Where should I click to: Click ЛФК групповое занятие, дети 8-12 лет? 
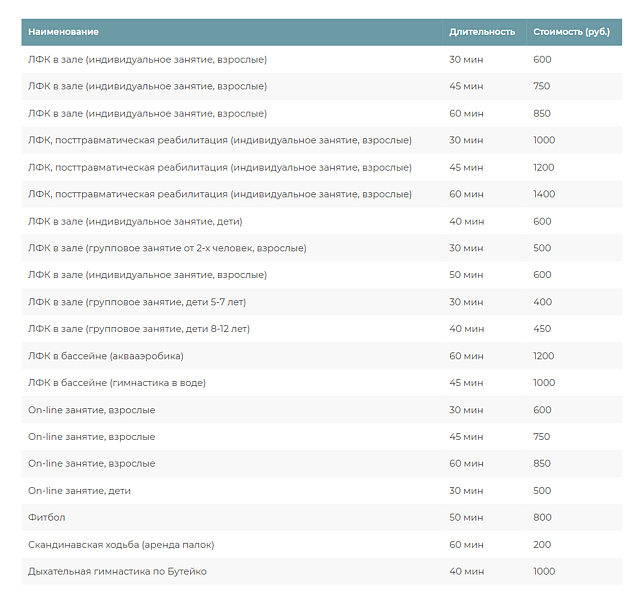(139, 329)
